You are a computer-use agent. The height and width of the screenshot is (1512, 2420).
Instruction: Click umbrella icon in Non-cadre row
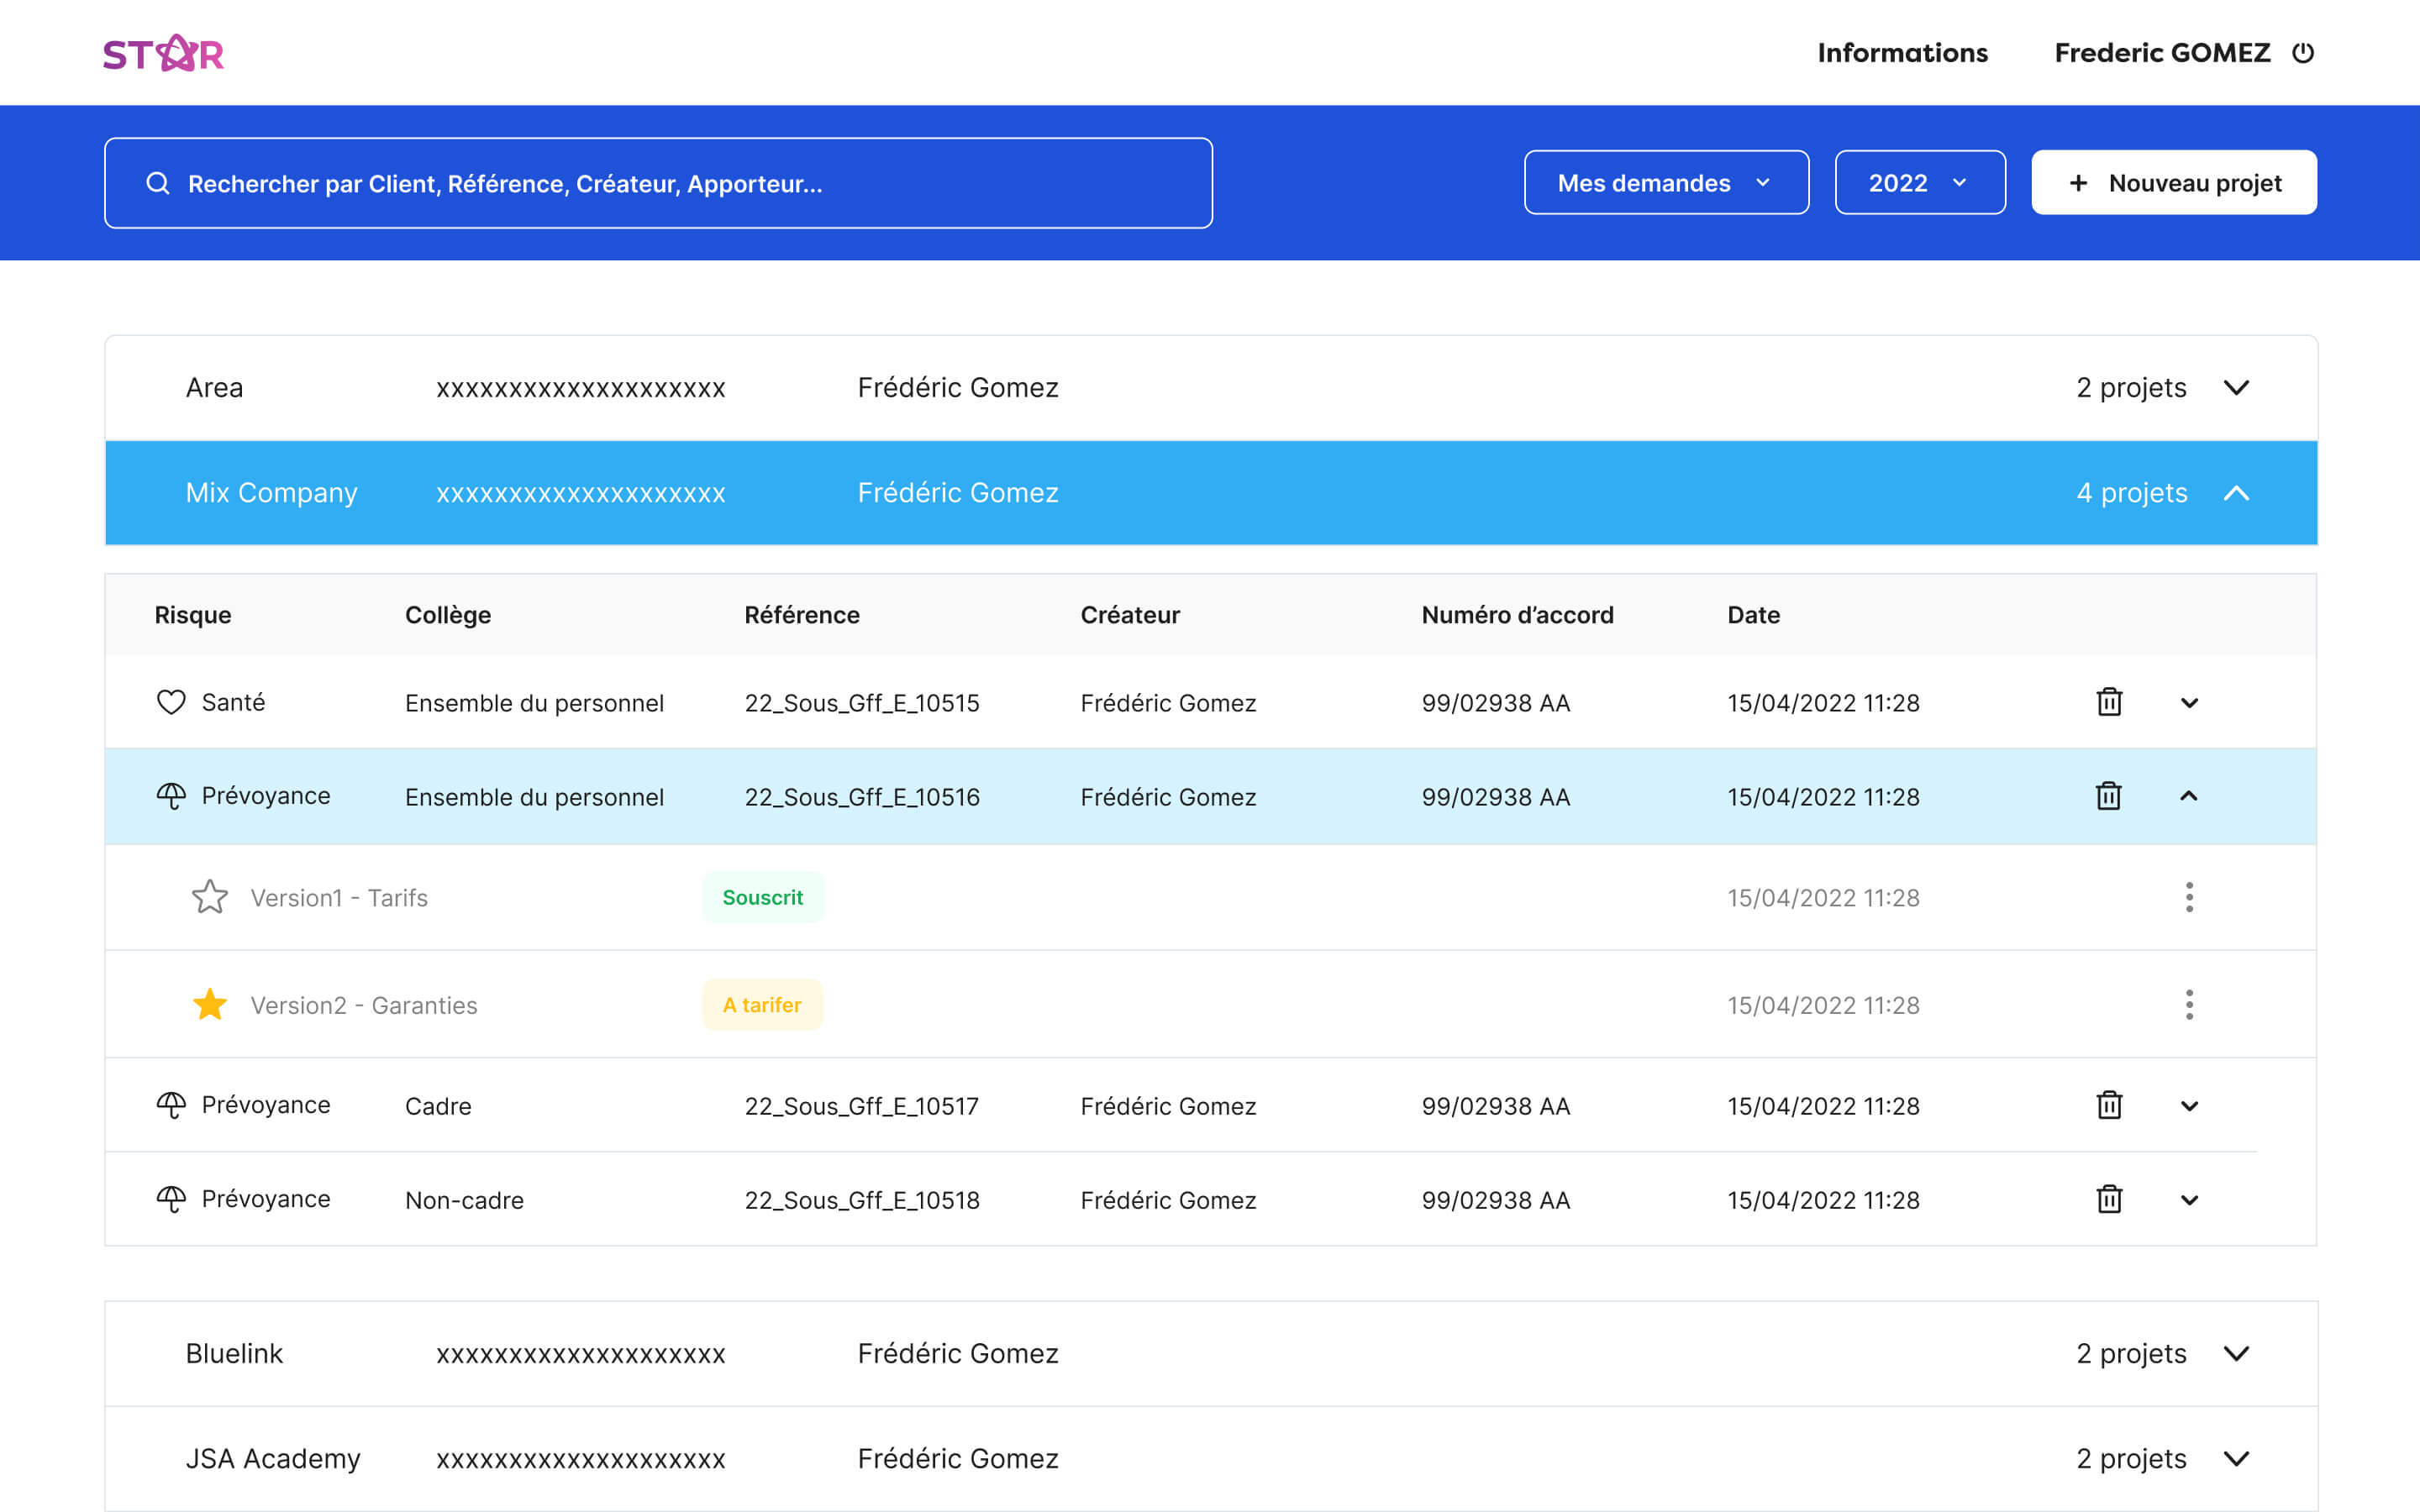pos(171,1199)
